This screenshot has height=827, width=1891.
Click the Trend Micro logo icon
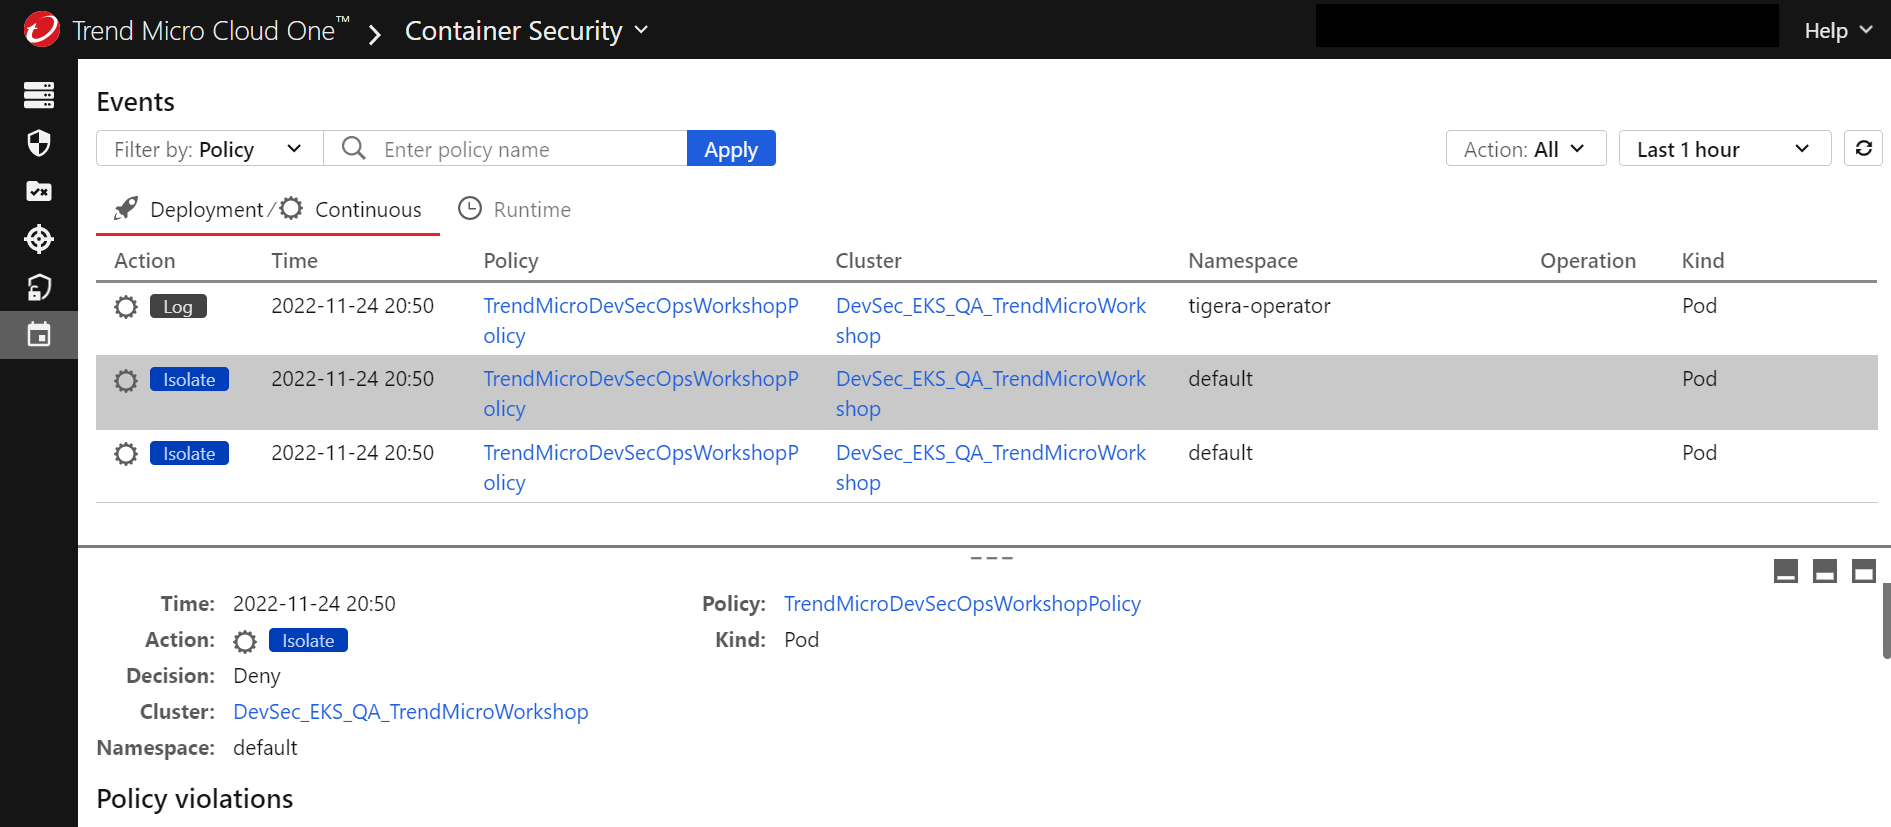pyautogui.click(x=41, y=29)
